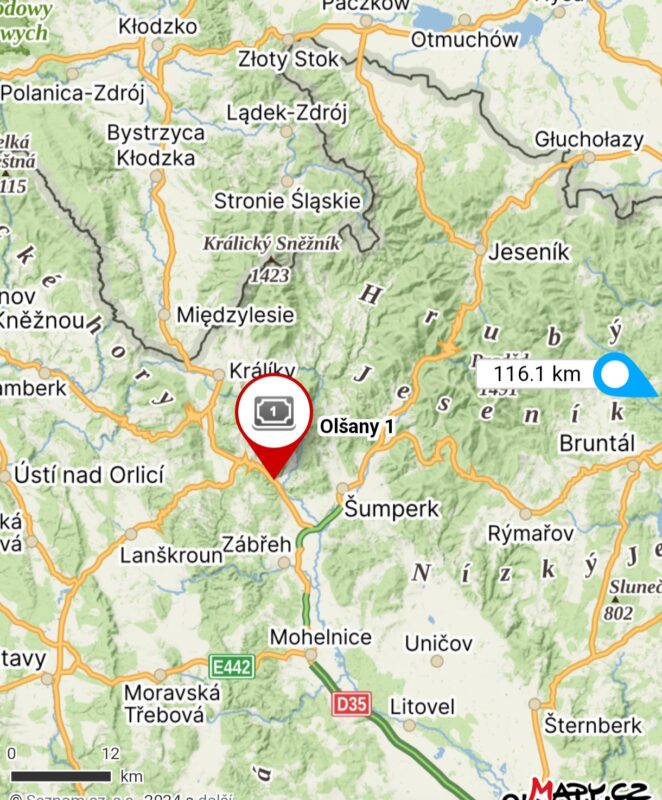Click the Králický Sněžník 1423 peak marker
Image resolution: width=662 pixels, height=800 pixels.
click(x=271, y=259)
